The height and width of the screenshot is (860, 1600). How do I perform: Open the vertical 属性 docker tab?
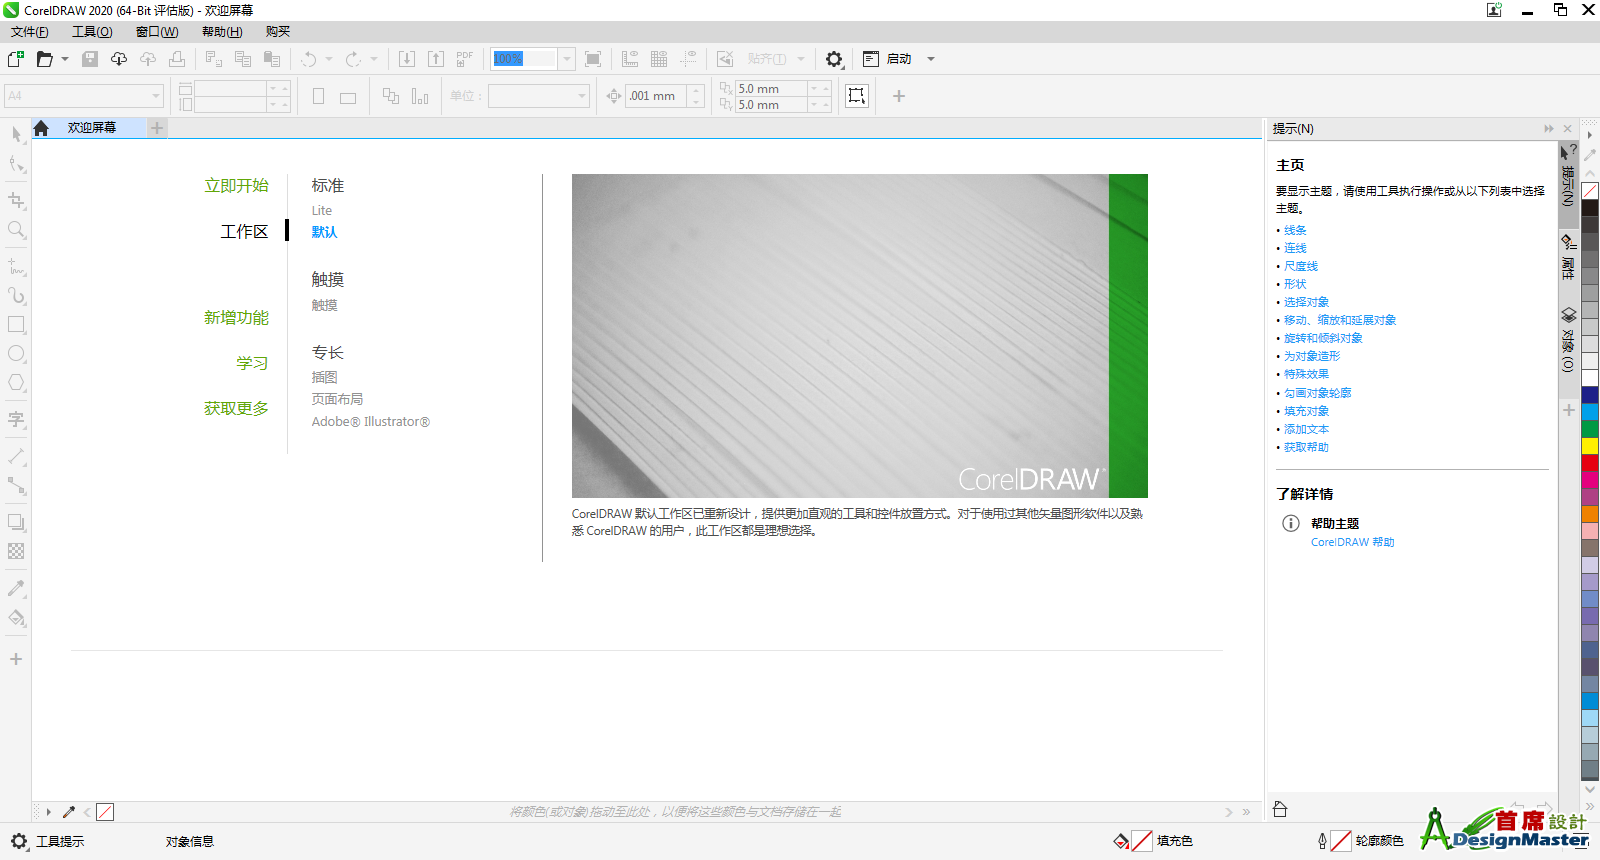tap(1569, 257)
